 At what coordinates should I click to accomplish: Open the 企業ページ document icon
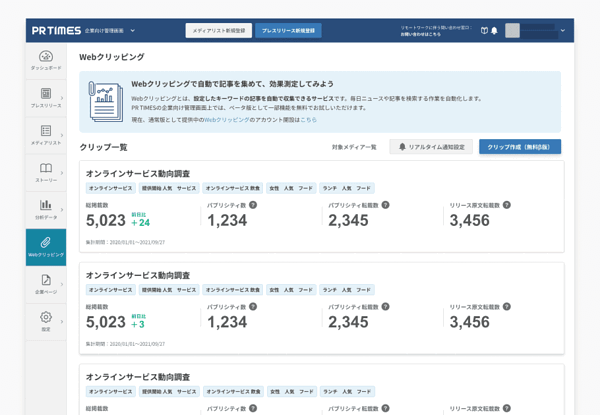click(46, 280)
